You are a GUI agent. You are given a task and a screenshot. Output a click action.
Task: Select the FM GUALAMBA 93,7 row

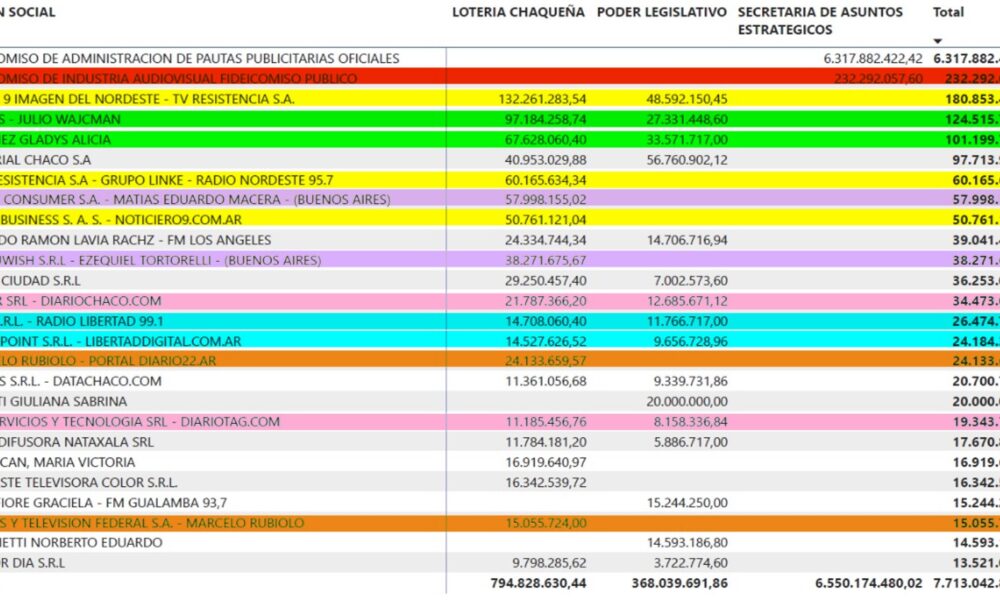(500, 503)
